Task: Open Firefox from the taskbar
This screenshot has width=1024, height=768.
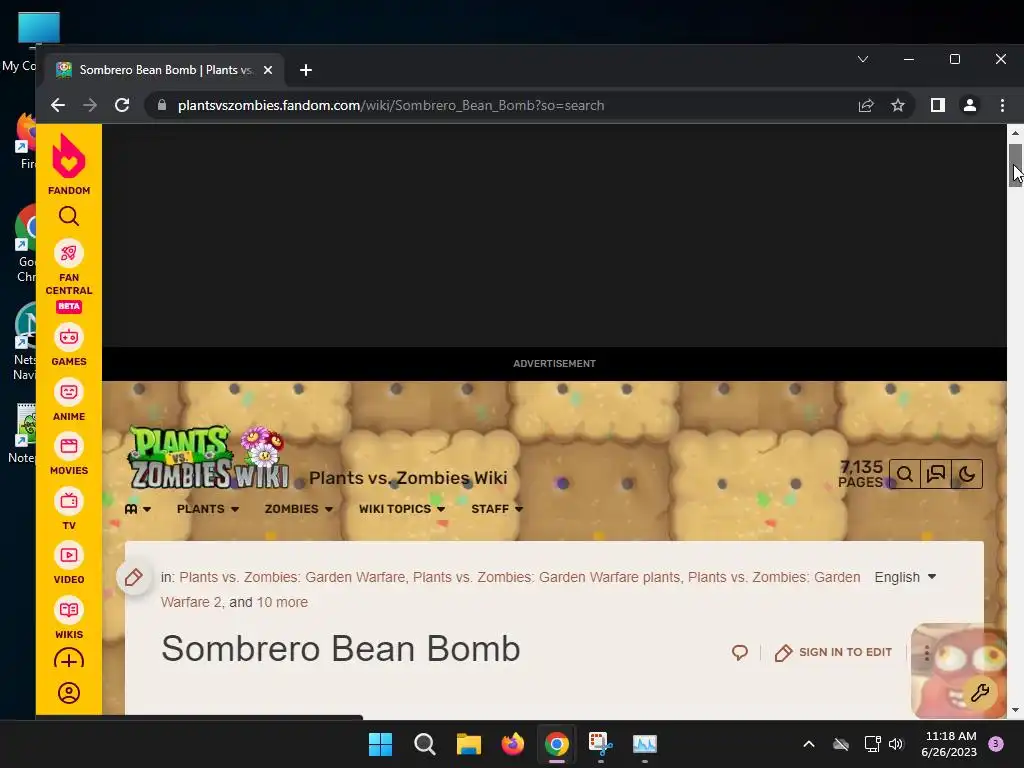Action: [513, 744]
